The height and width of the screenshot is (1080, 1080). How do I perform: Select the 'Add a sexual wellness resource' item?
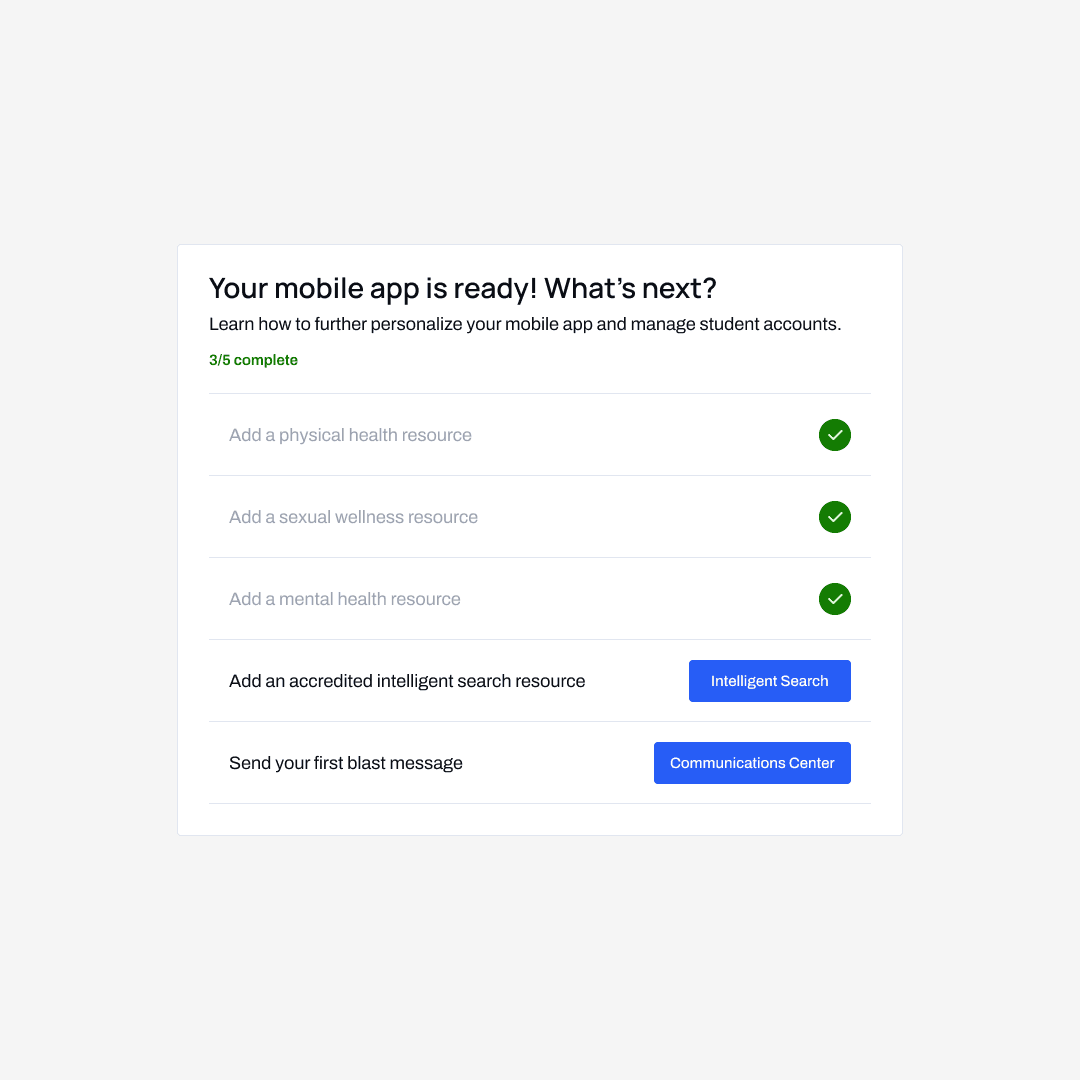coord(353,517)
